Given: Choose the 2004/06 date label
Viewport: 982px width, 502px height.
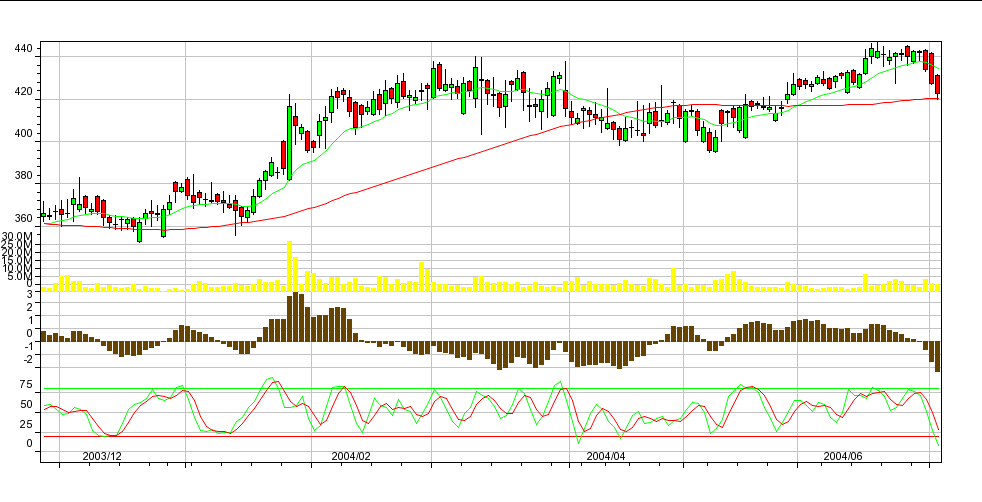Looking at the screenshot, I should (x=842, y=456).
